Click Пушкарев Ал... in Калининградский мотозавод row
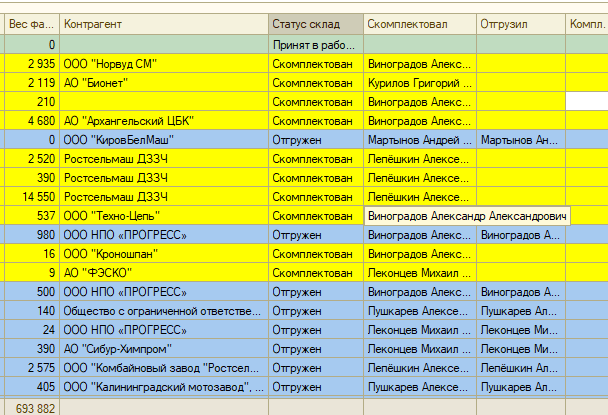608x415 pixels. tap(521, 387)
